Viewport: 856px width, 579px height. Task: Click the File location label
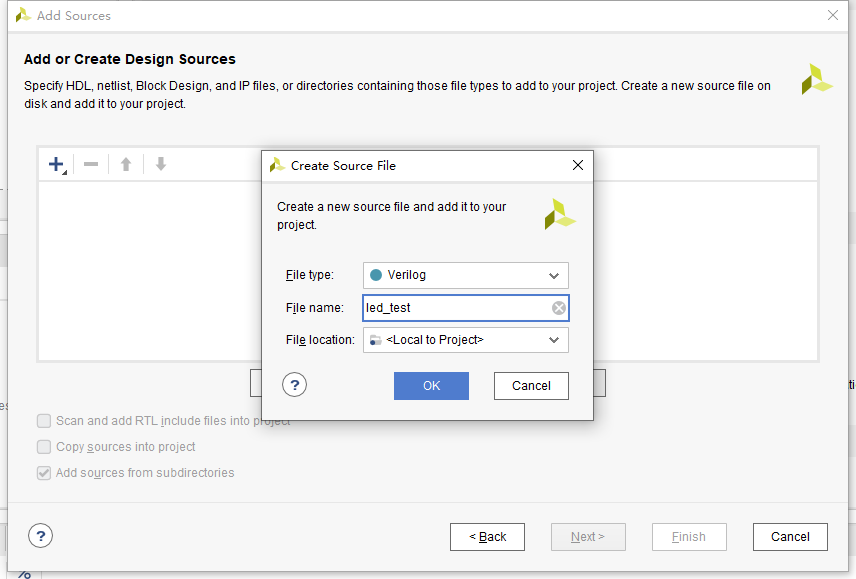coord(320,340)
